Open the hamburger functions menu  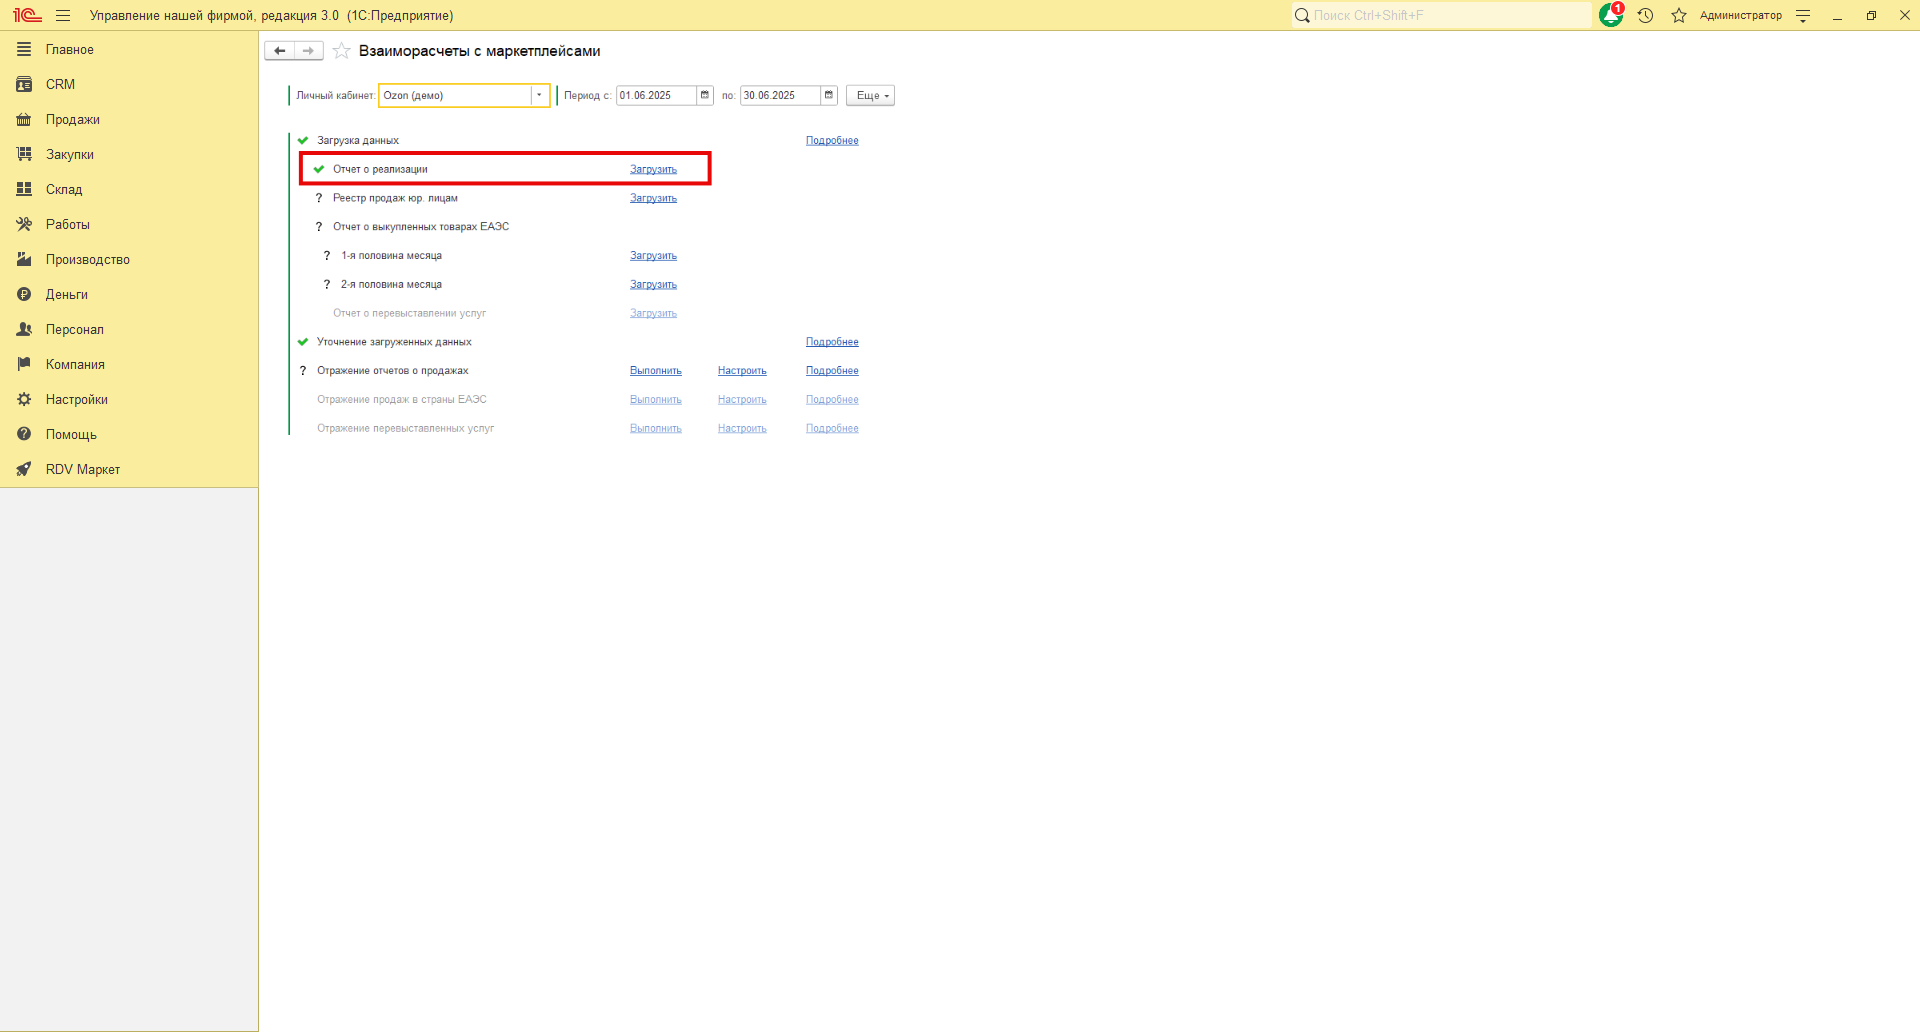point(63,15)
